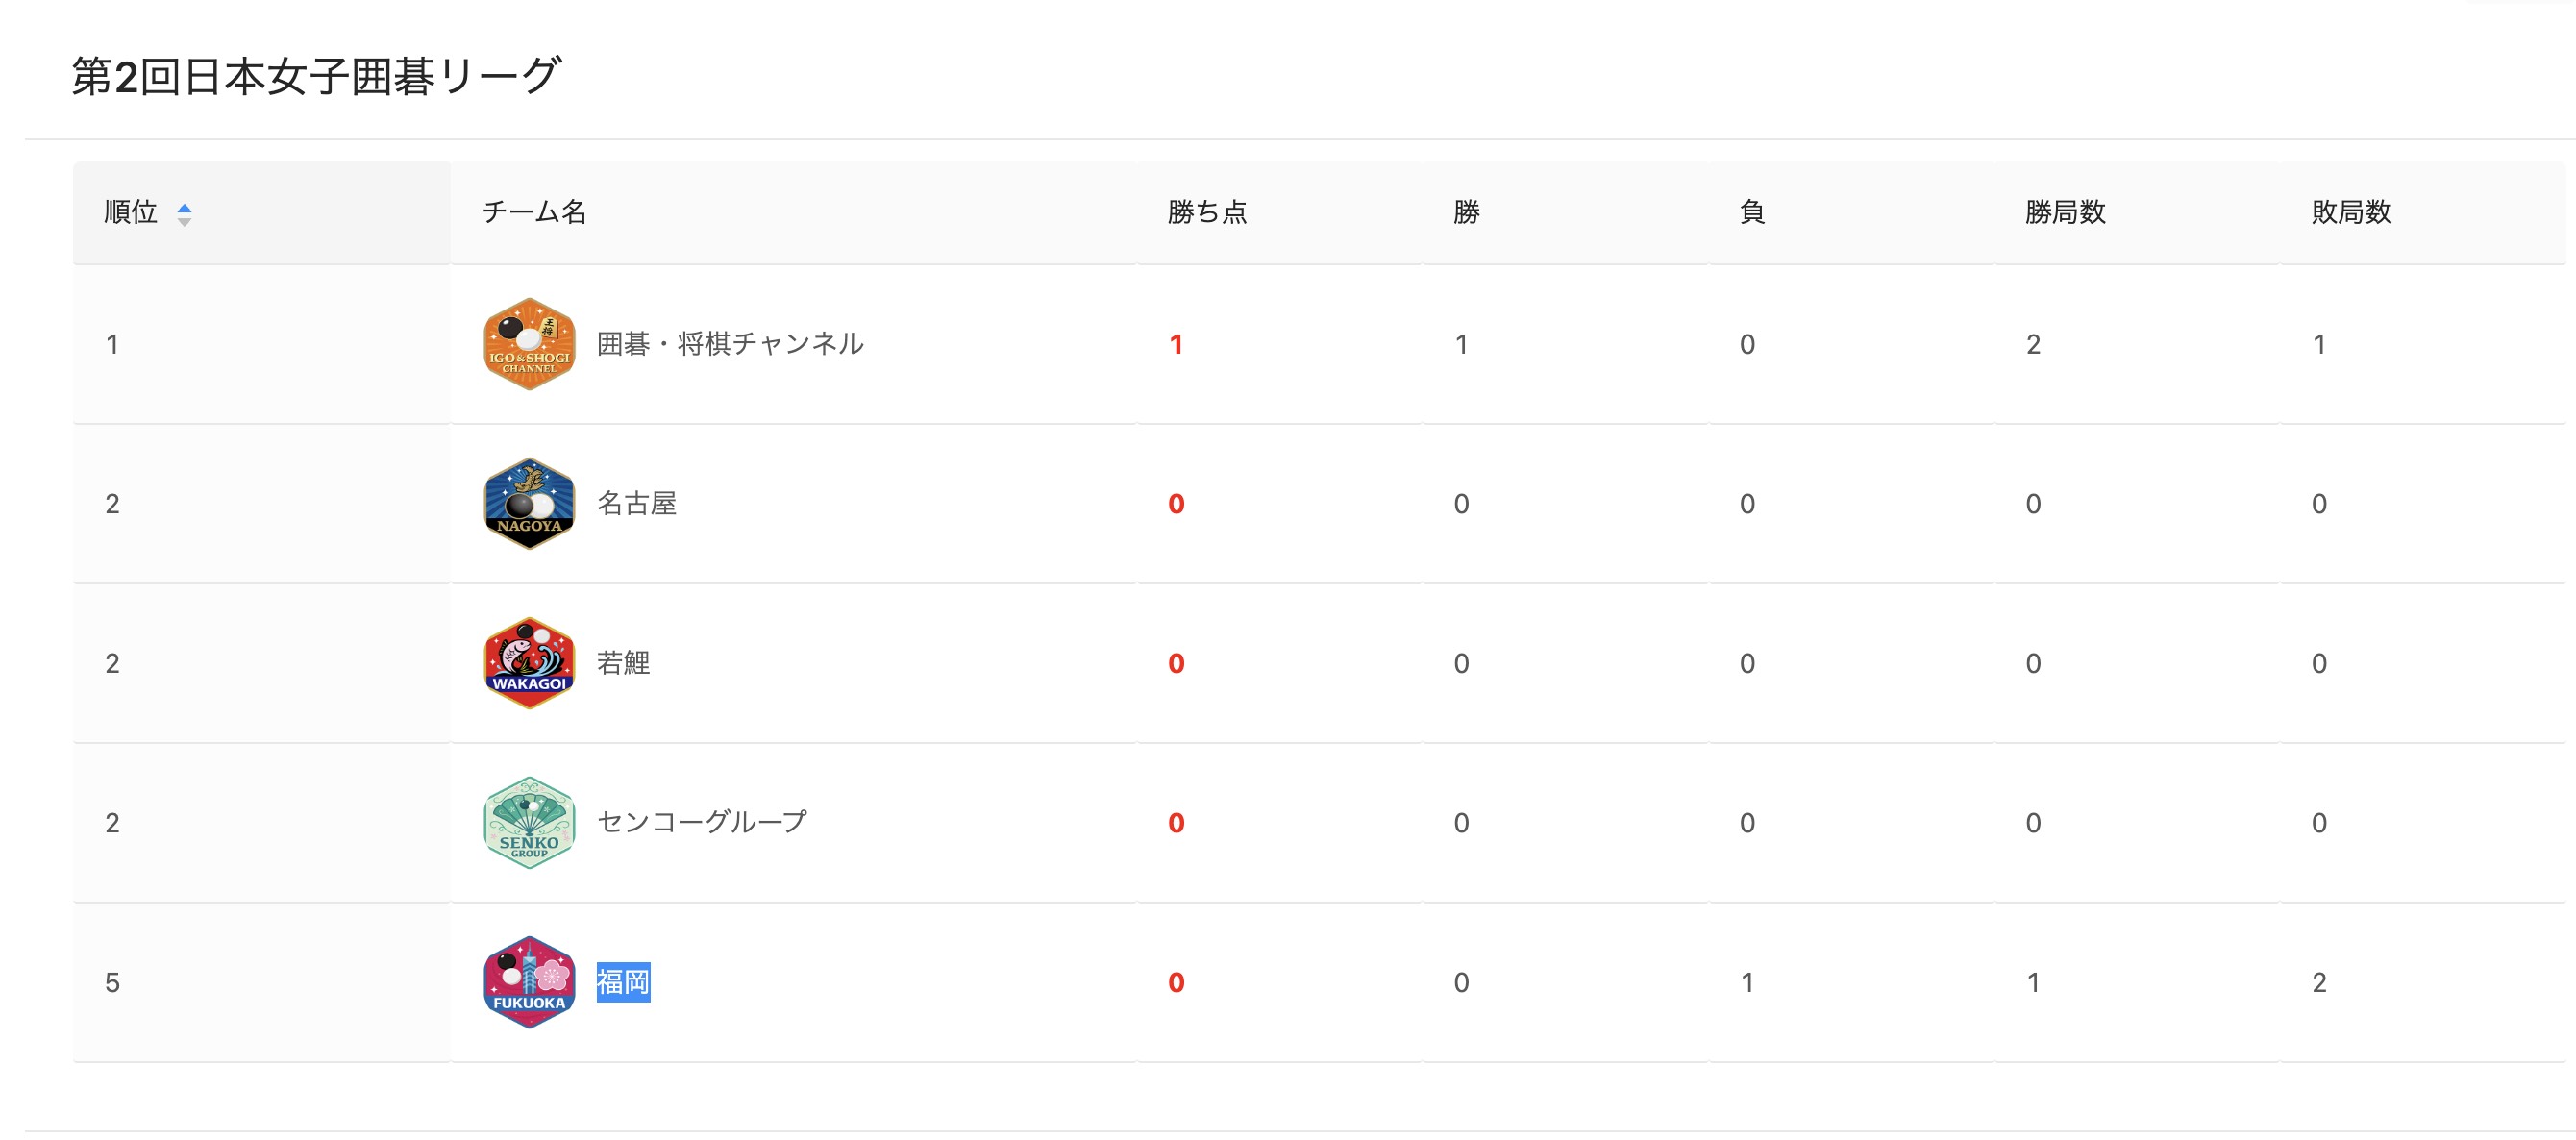
Task: Click the highlighted 福岡 team name
Action: [624, 982]
